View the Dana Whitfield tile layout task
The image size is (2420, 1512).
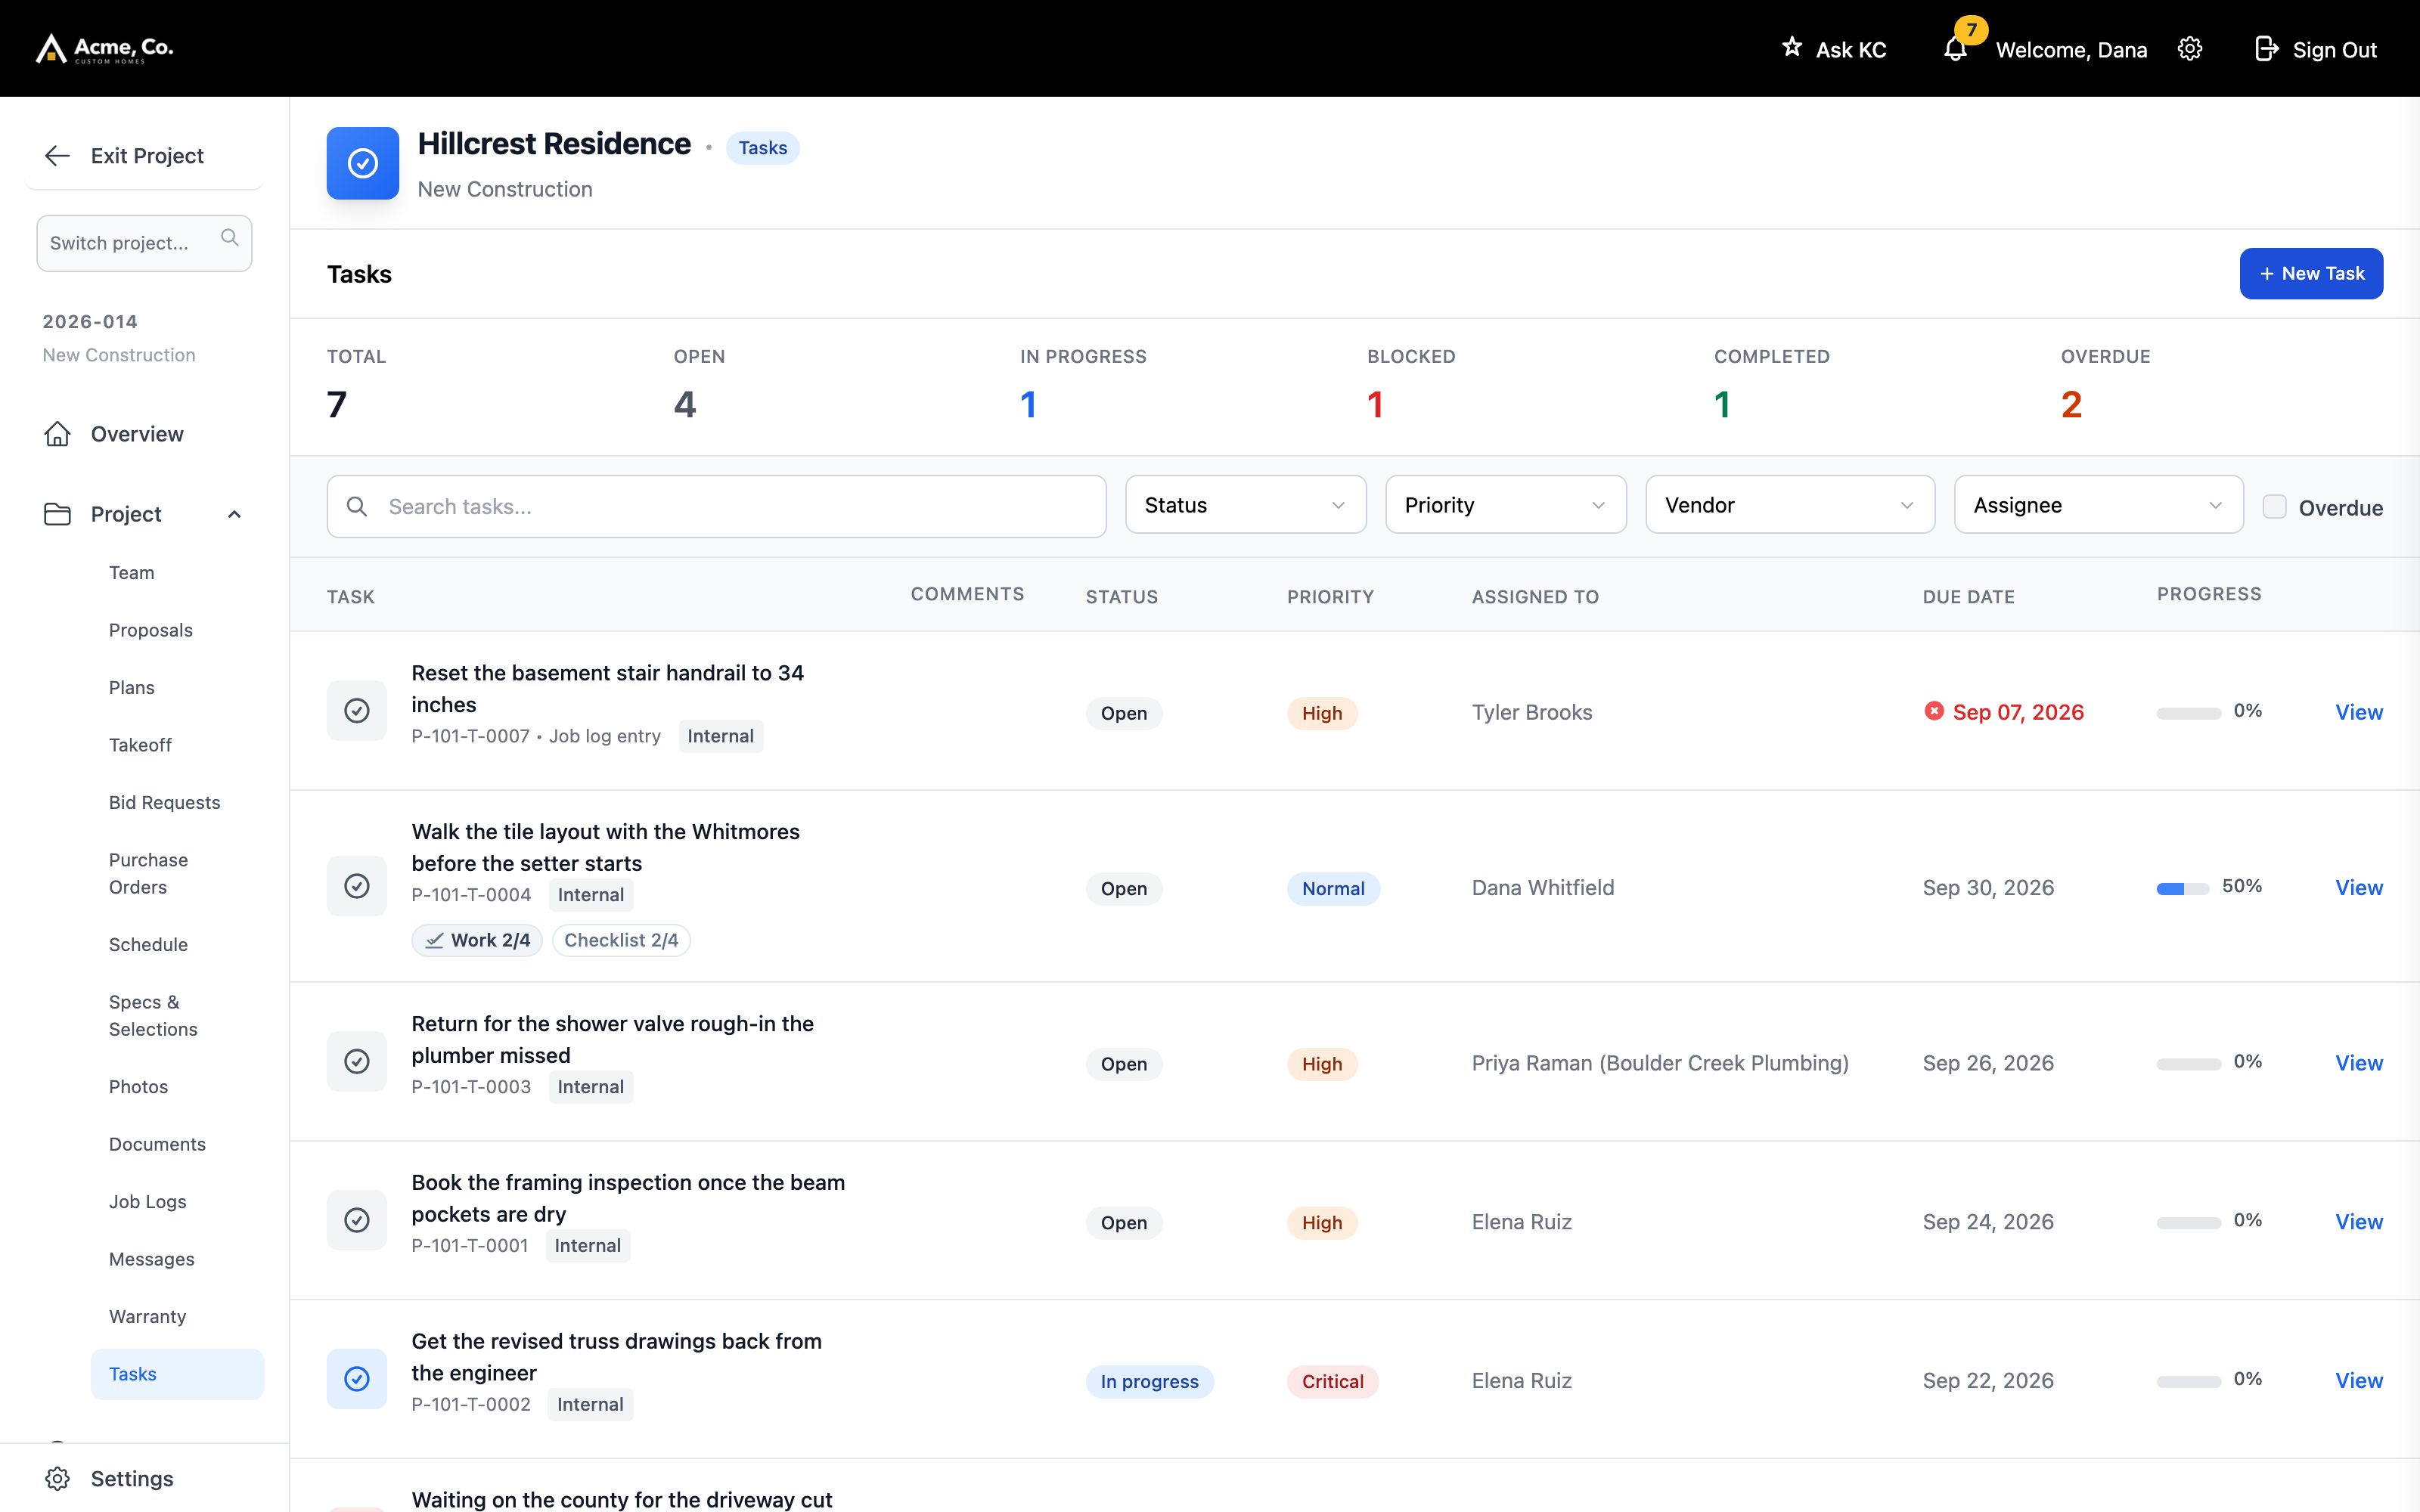[2358, 887]
